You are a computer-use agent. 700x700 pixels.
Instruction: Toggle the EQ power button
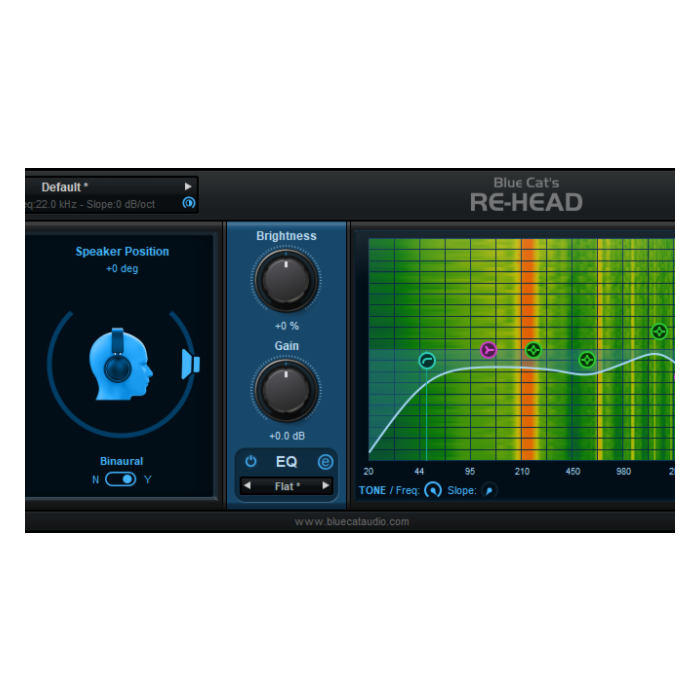point(251,461)
